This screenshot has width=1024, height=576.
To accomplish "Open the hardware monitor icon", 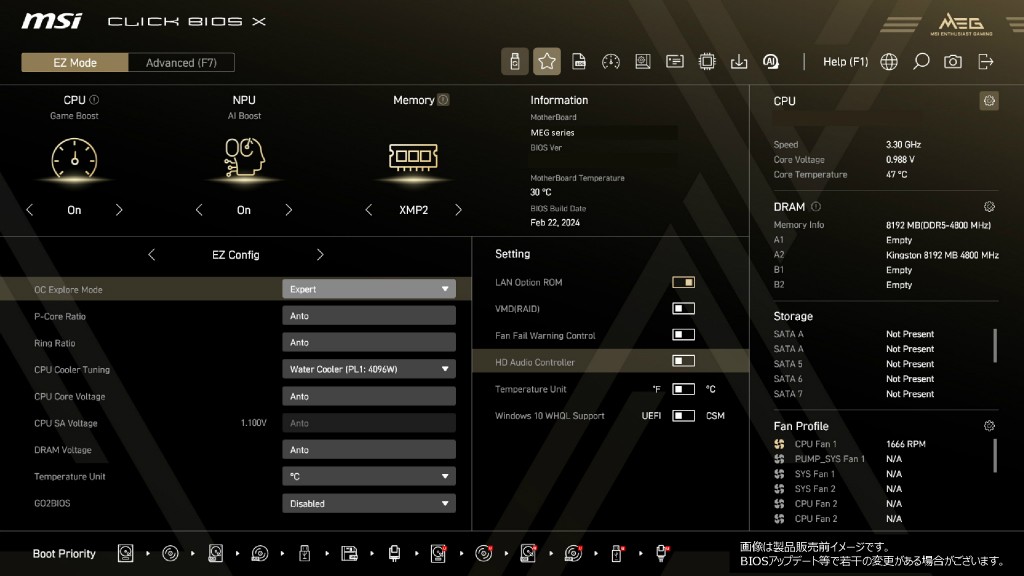I will point(643,62).
